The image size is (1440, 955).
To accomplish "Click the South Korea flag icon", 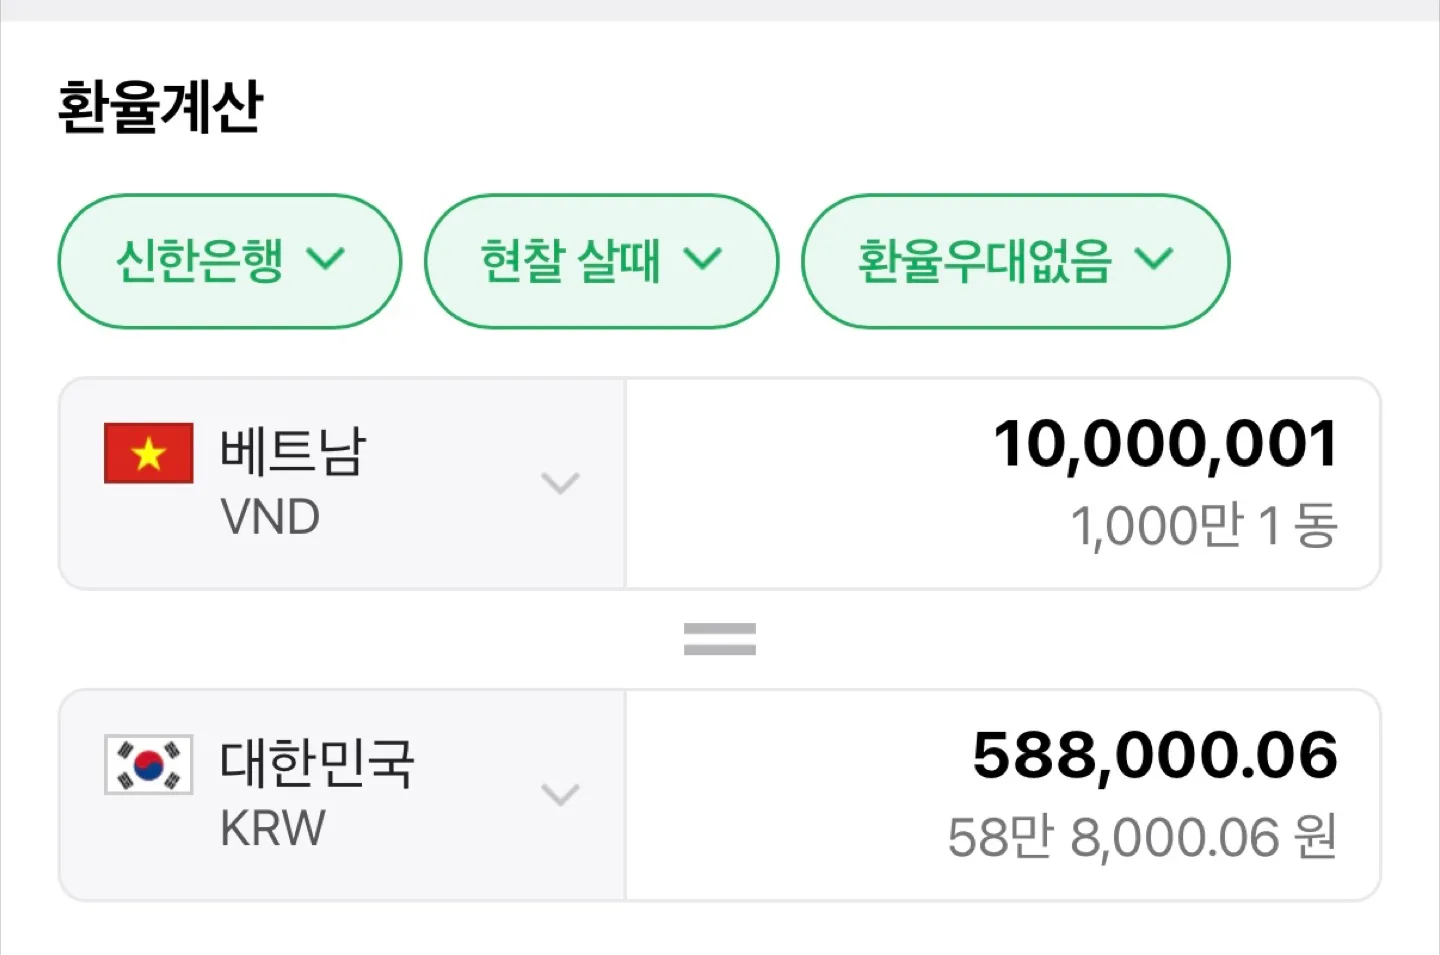I will (x=149, y=764).
